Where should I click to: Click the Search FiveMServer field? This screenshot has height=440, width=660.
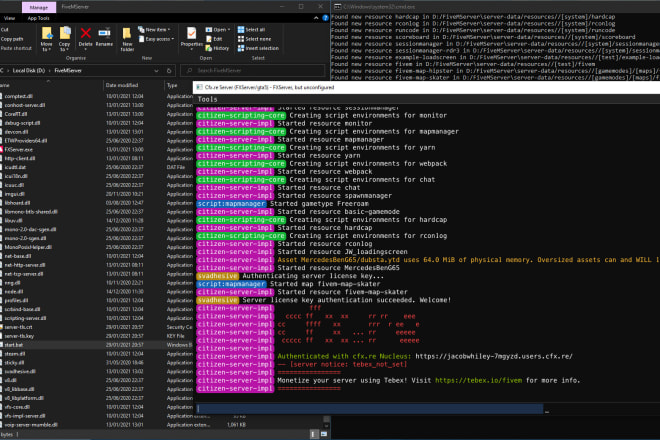click(x=253, y=71)
